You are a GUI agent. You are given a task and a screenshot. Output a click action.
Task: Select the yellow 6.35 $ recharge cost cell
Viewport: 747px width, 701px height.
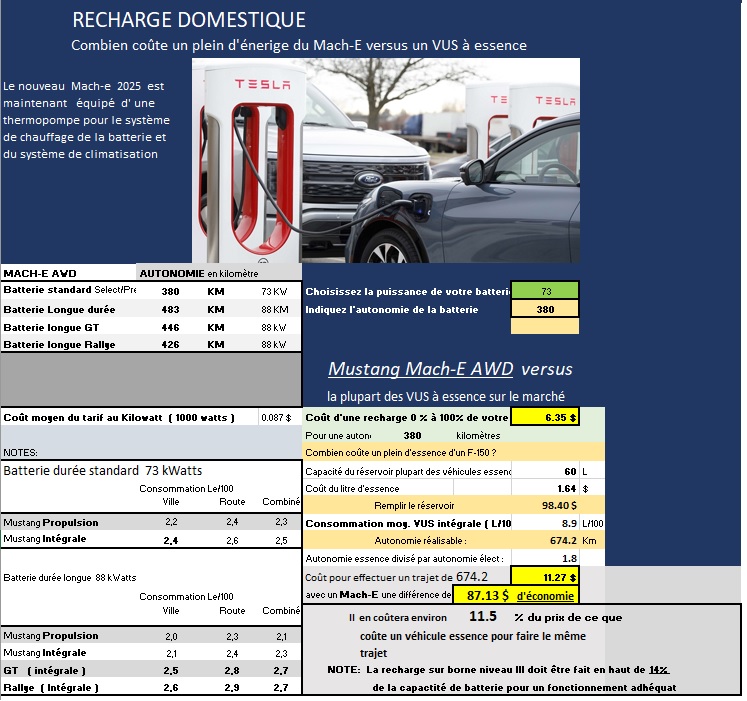point(544,418)
